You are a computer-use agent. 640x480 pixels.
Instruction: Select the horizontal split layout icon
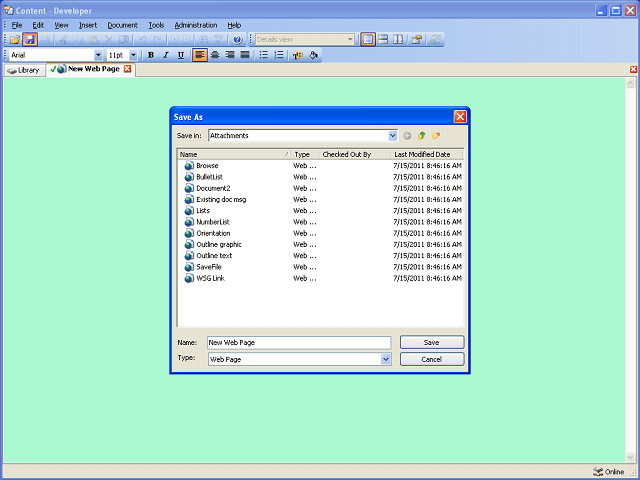tap(383, 40)
